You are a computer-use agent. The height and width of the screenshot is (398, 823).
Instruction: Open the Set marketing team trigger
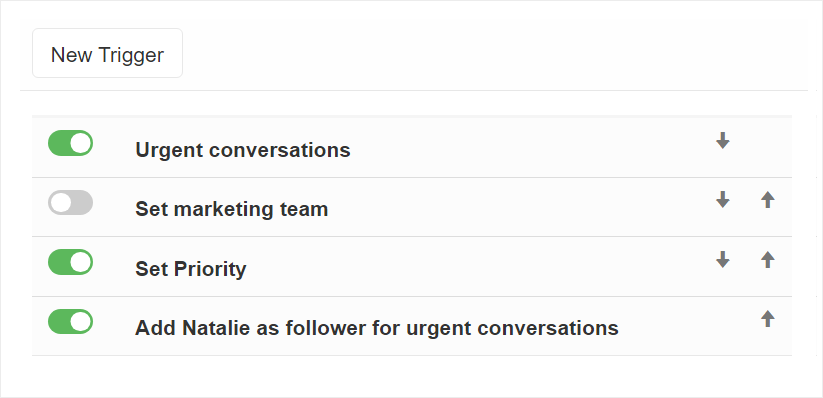[x=231, y=210]
